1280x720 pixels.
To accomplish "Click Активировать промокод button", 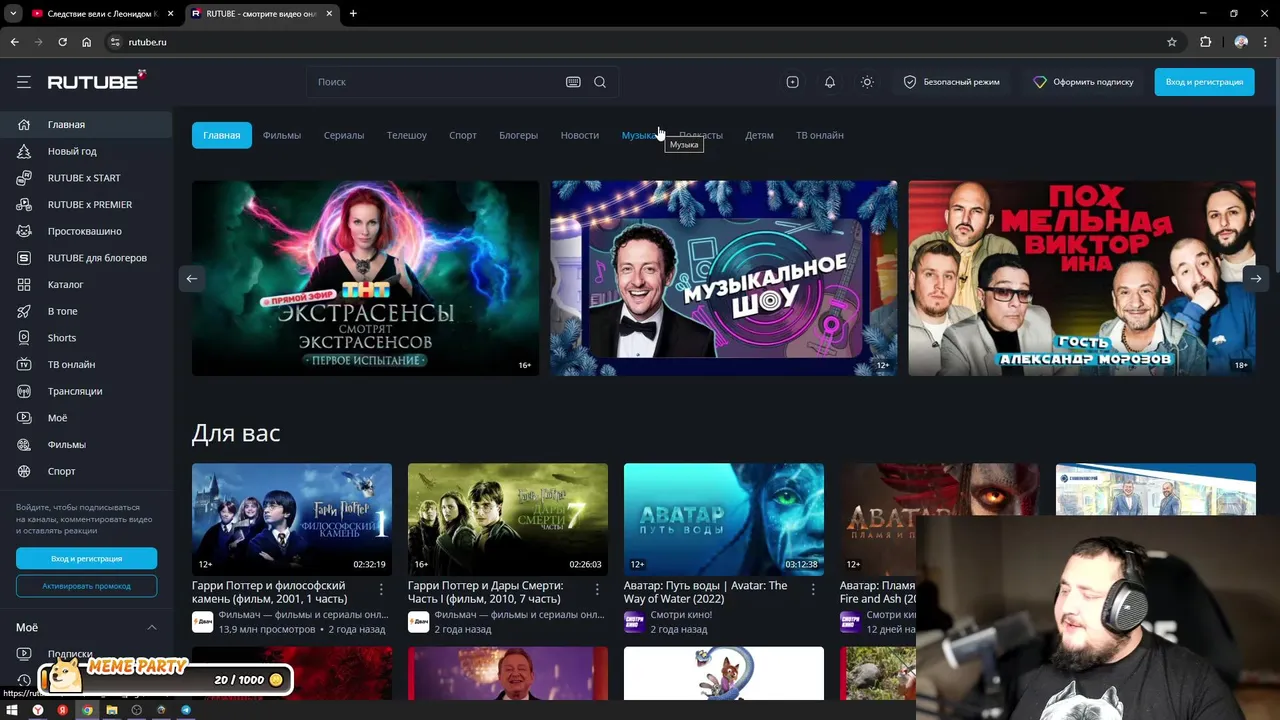I will click(86, 586).
